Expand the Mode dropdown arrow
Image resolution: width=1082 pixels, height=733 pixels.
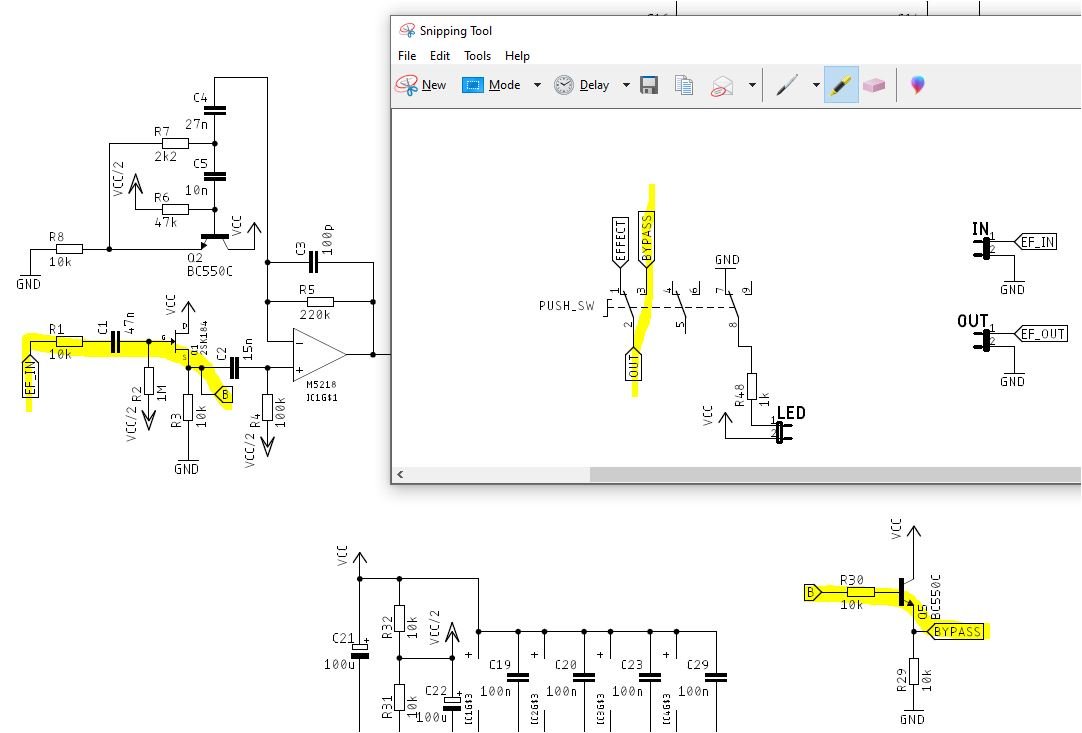pyautogui.click(x=537, y=85)
